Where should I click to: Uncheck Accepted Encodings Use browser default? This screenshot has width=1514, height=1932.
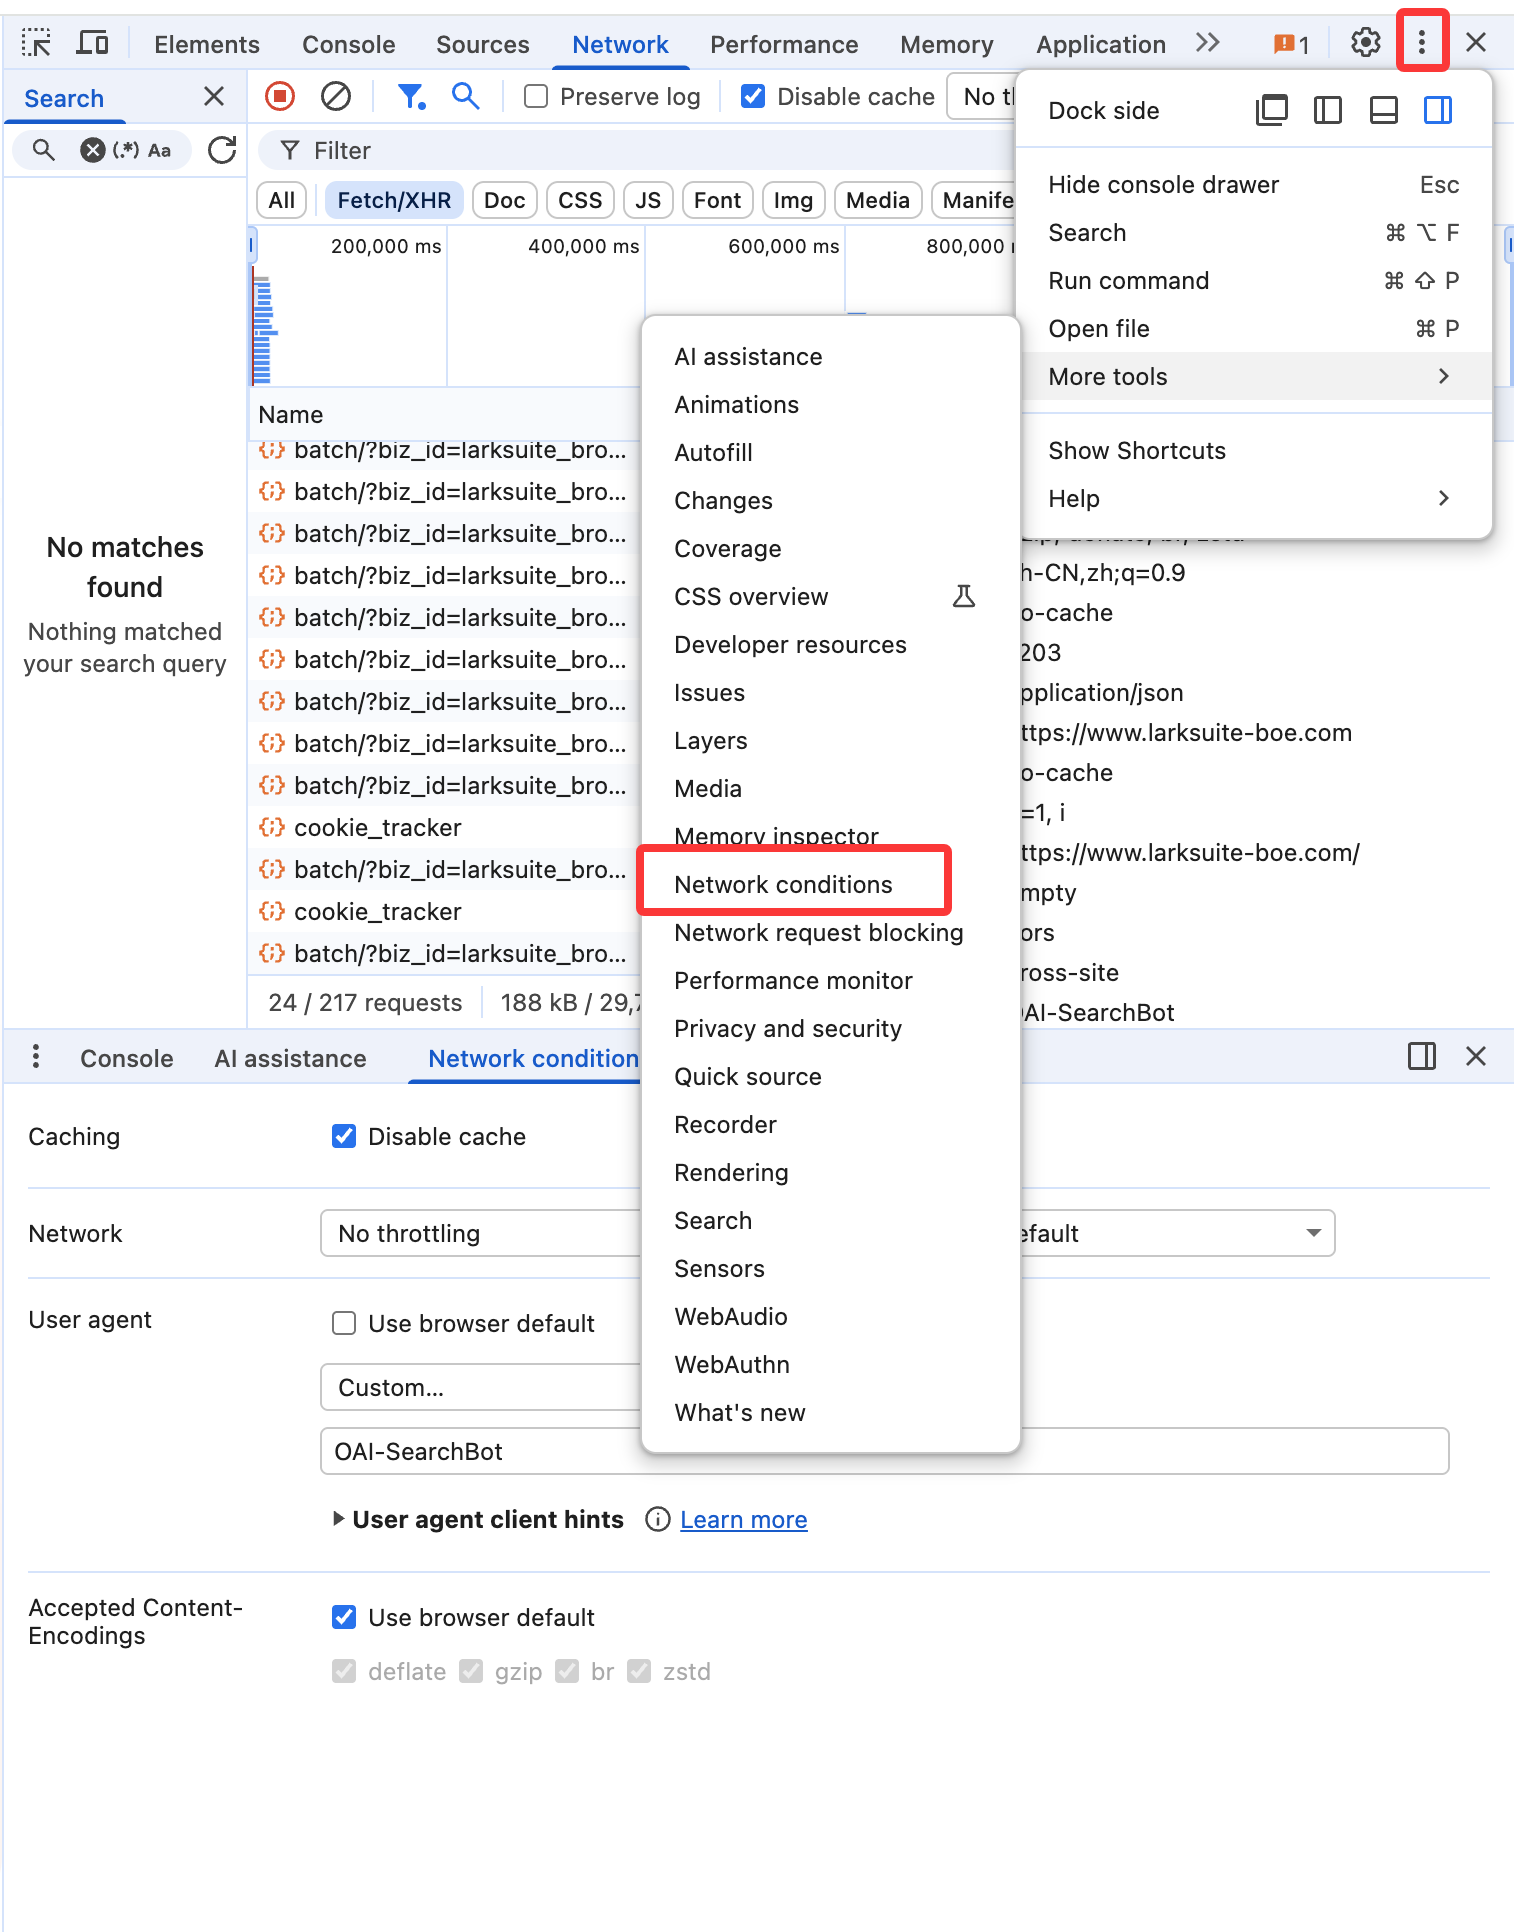pyautogui.click(x=344, y=1617)
